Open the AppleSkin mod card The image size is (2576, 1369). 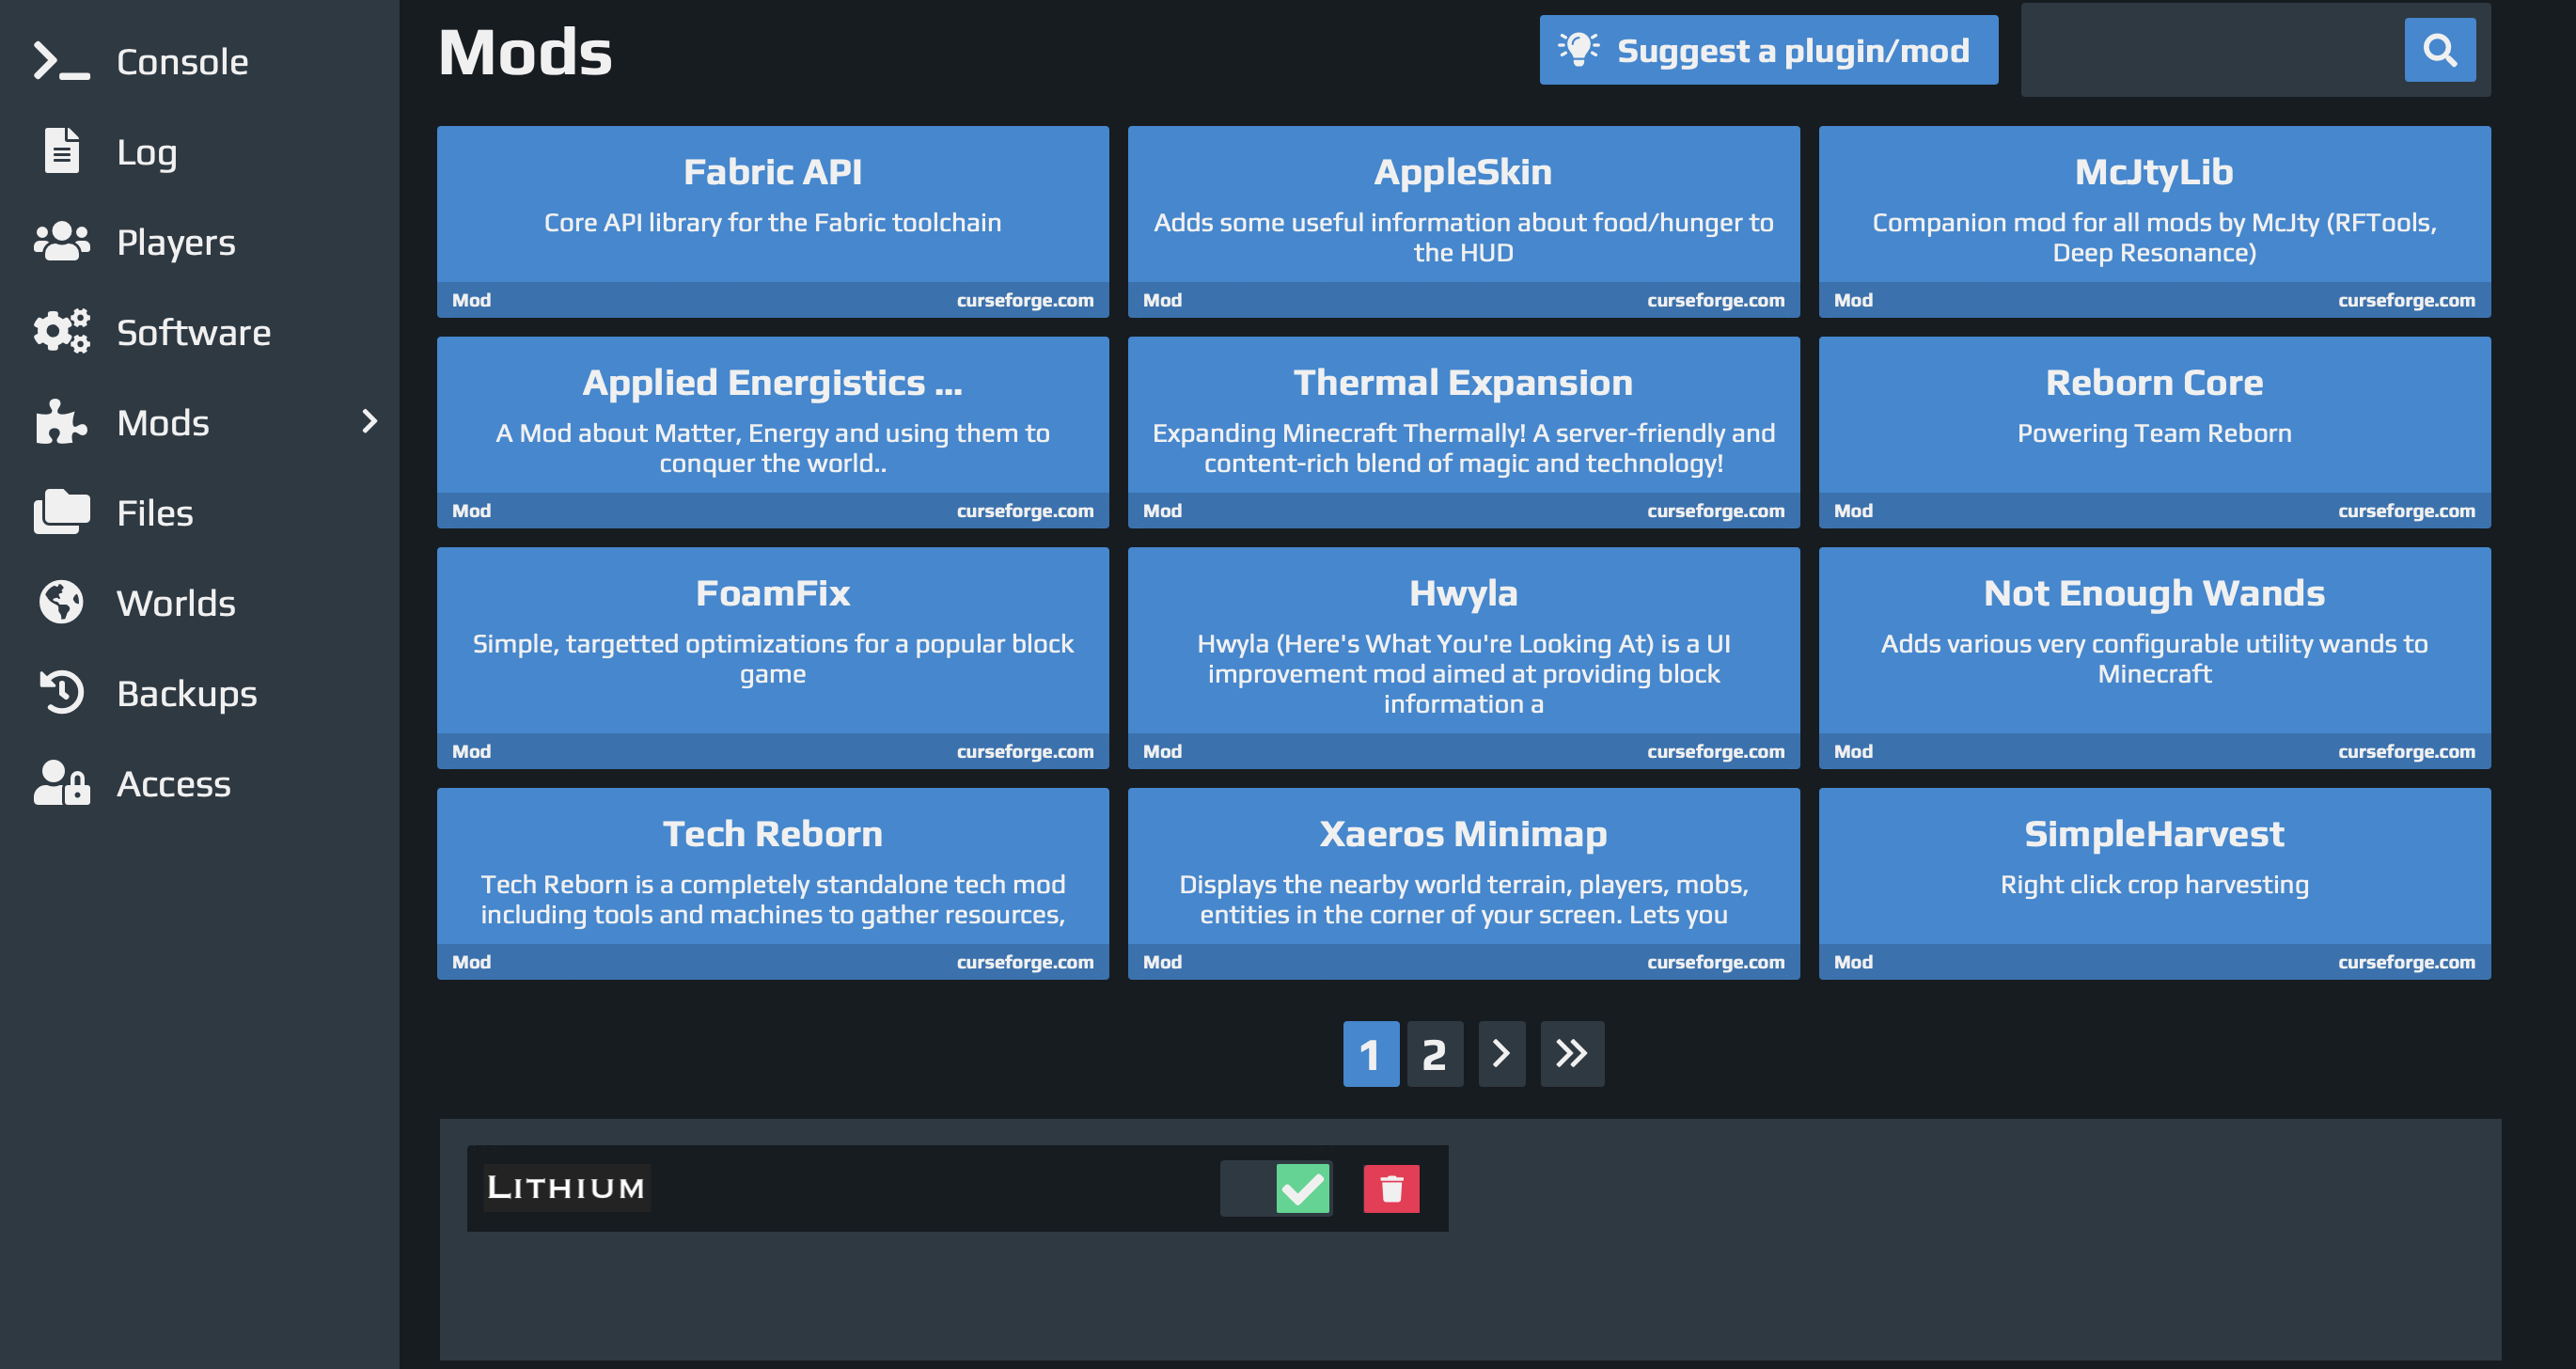pos(1464,222)
